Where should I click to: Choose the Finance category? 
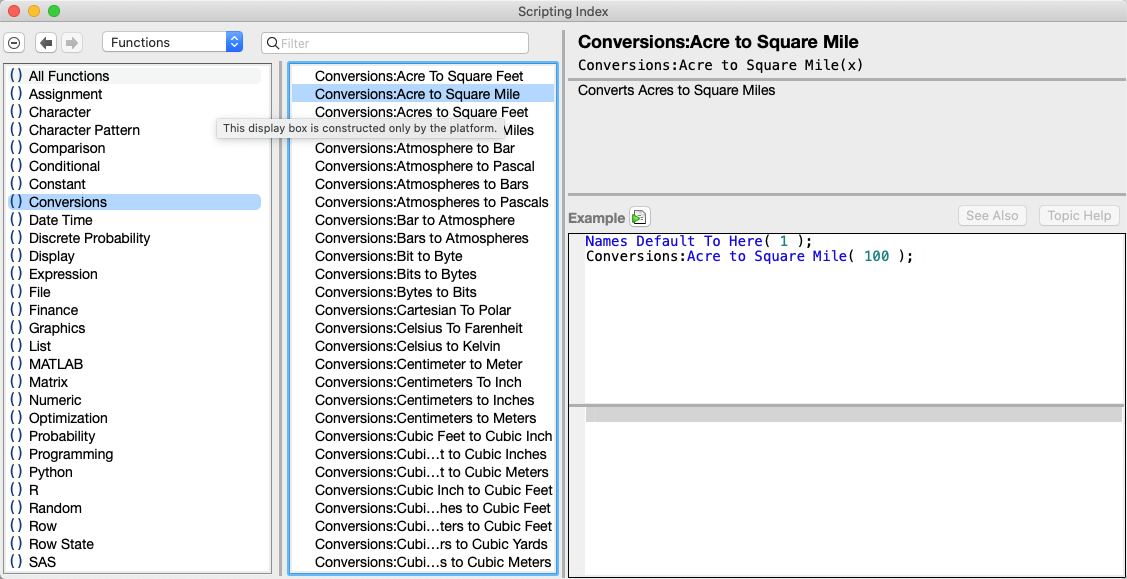53,310
